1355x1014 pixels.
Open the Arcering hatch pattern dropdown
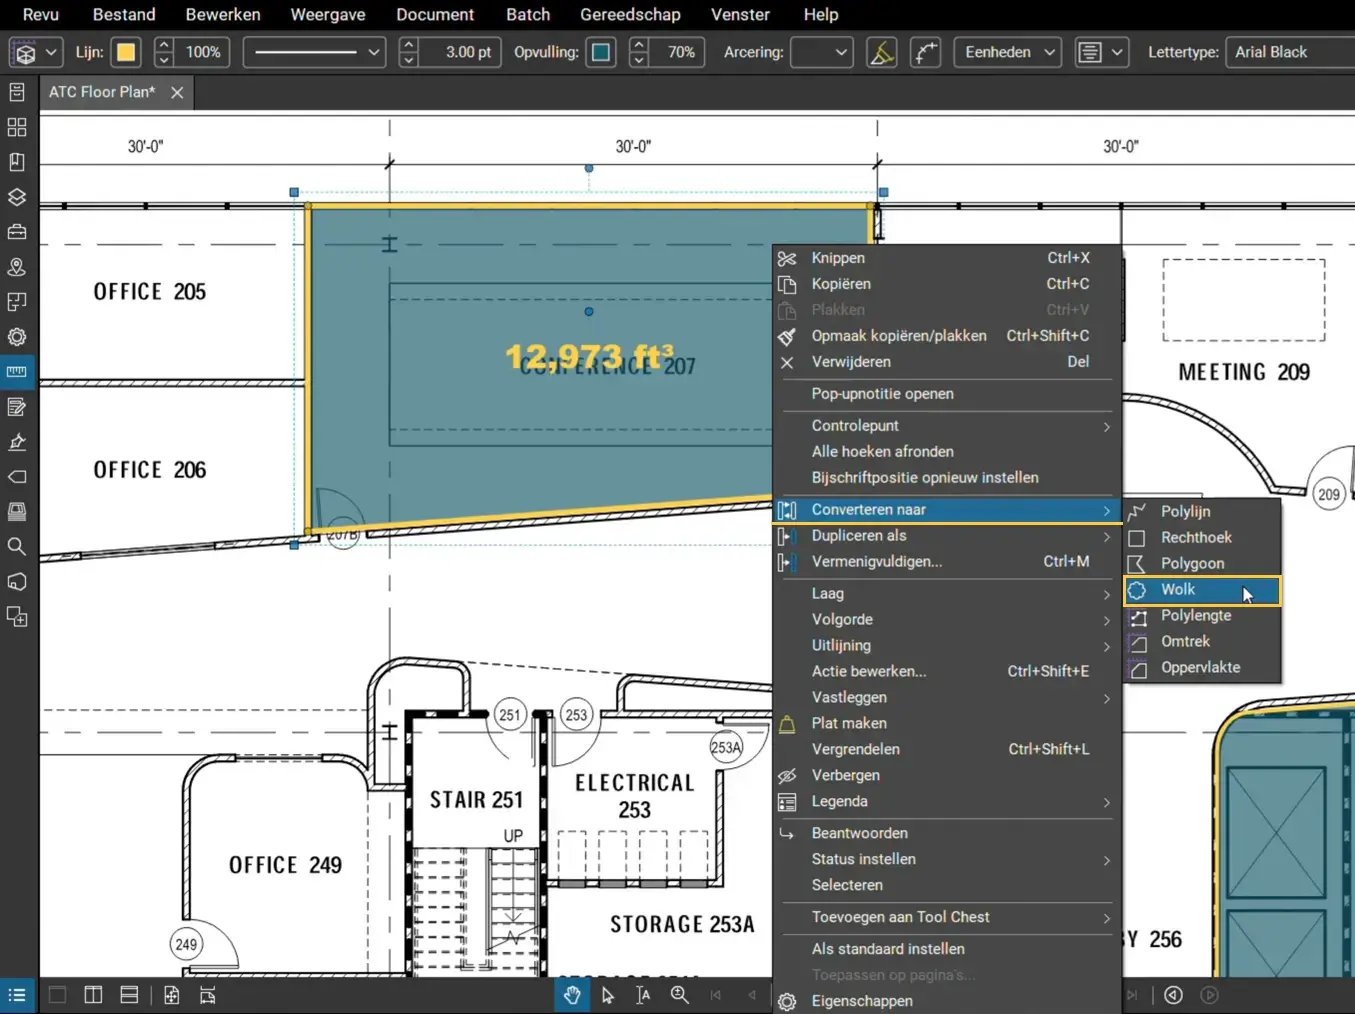821,52
